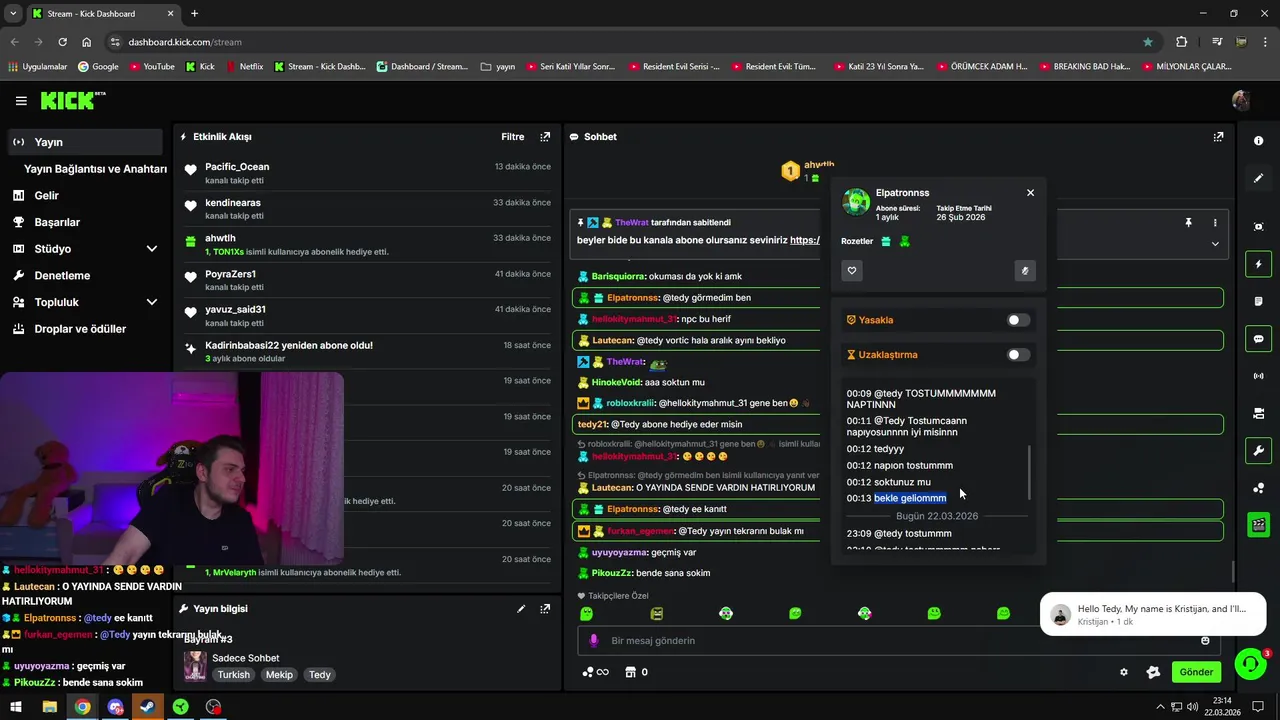Bookmark this page with the star icon
Viewport: 1280px width, 720px height.
[x=1148, y=42]
